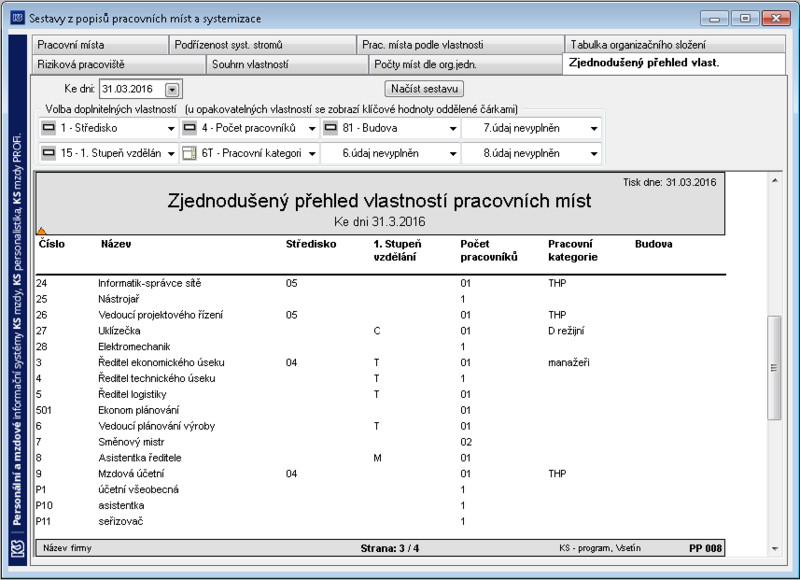Click the report scrollbar down arrow

pos(774,549)
